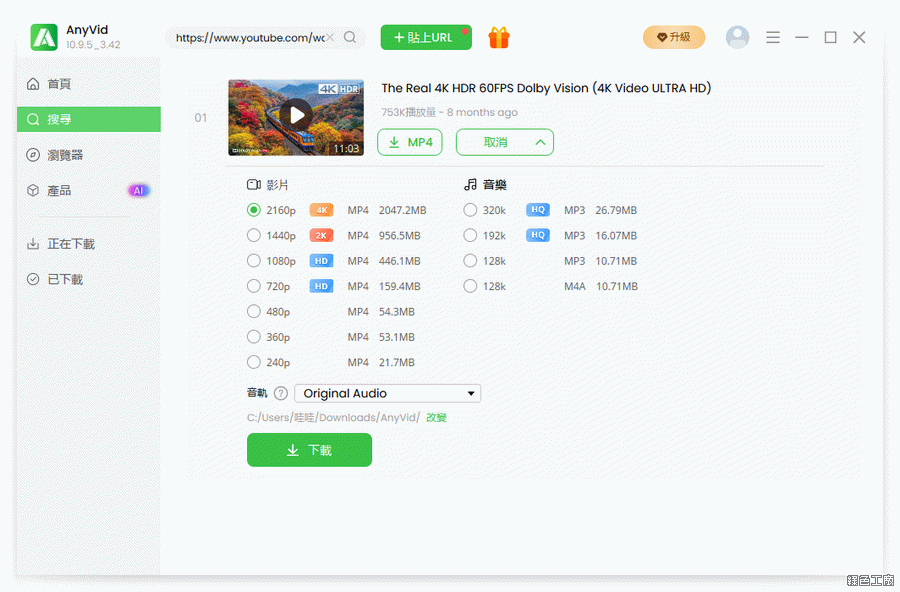Go to the 正在下載 sidebar page
The image size is (900, 592).
pos(71,244)
